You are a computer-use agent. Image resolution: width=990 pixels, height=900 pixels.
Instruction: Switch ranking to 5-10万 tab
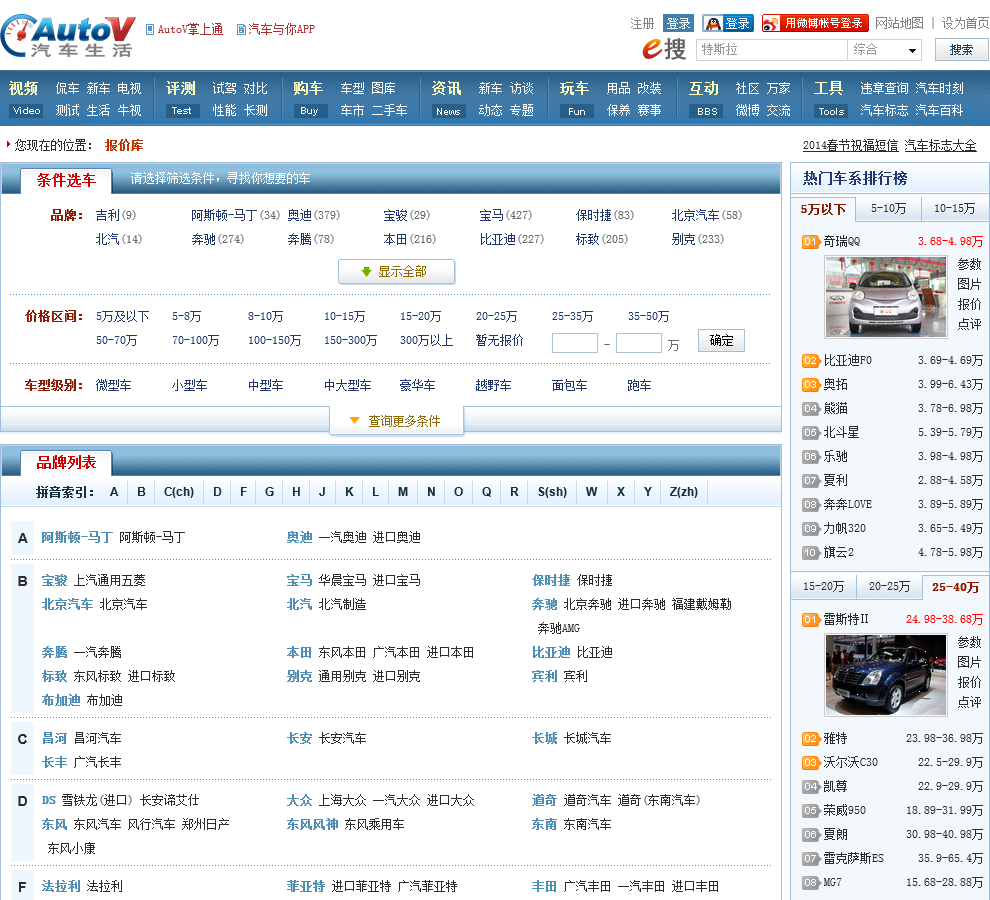tap(888, 208)
